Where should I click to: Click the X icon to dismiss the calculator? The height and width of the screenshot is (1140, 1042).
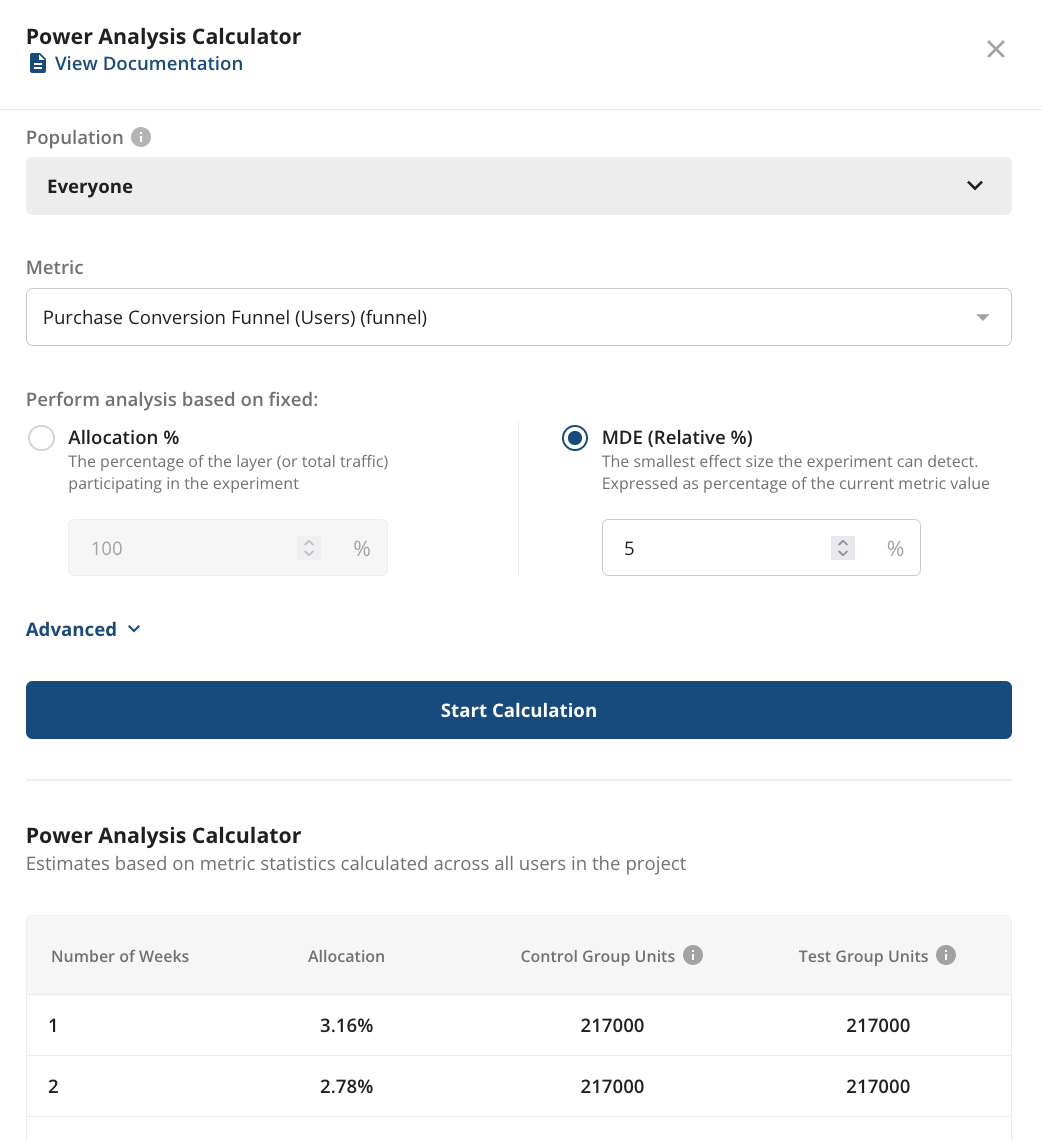click(x=995, y=48)
